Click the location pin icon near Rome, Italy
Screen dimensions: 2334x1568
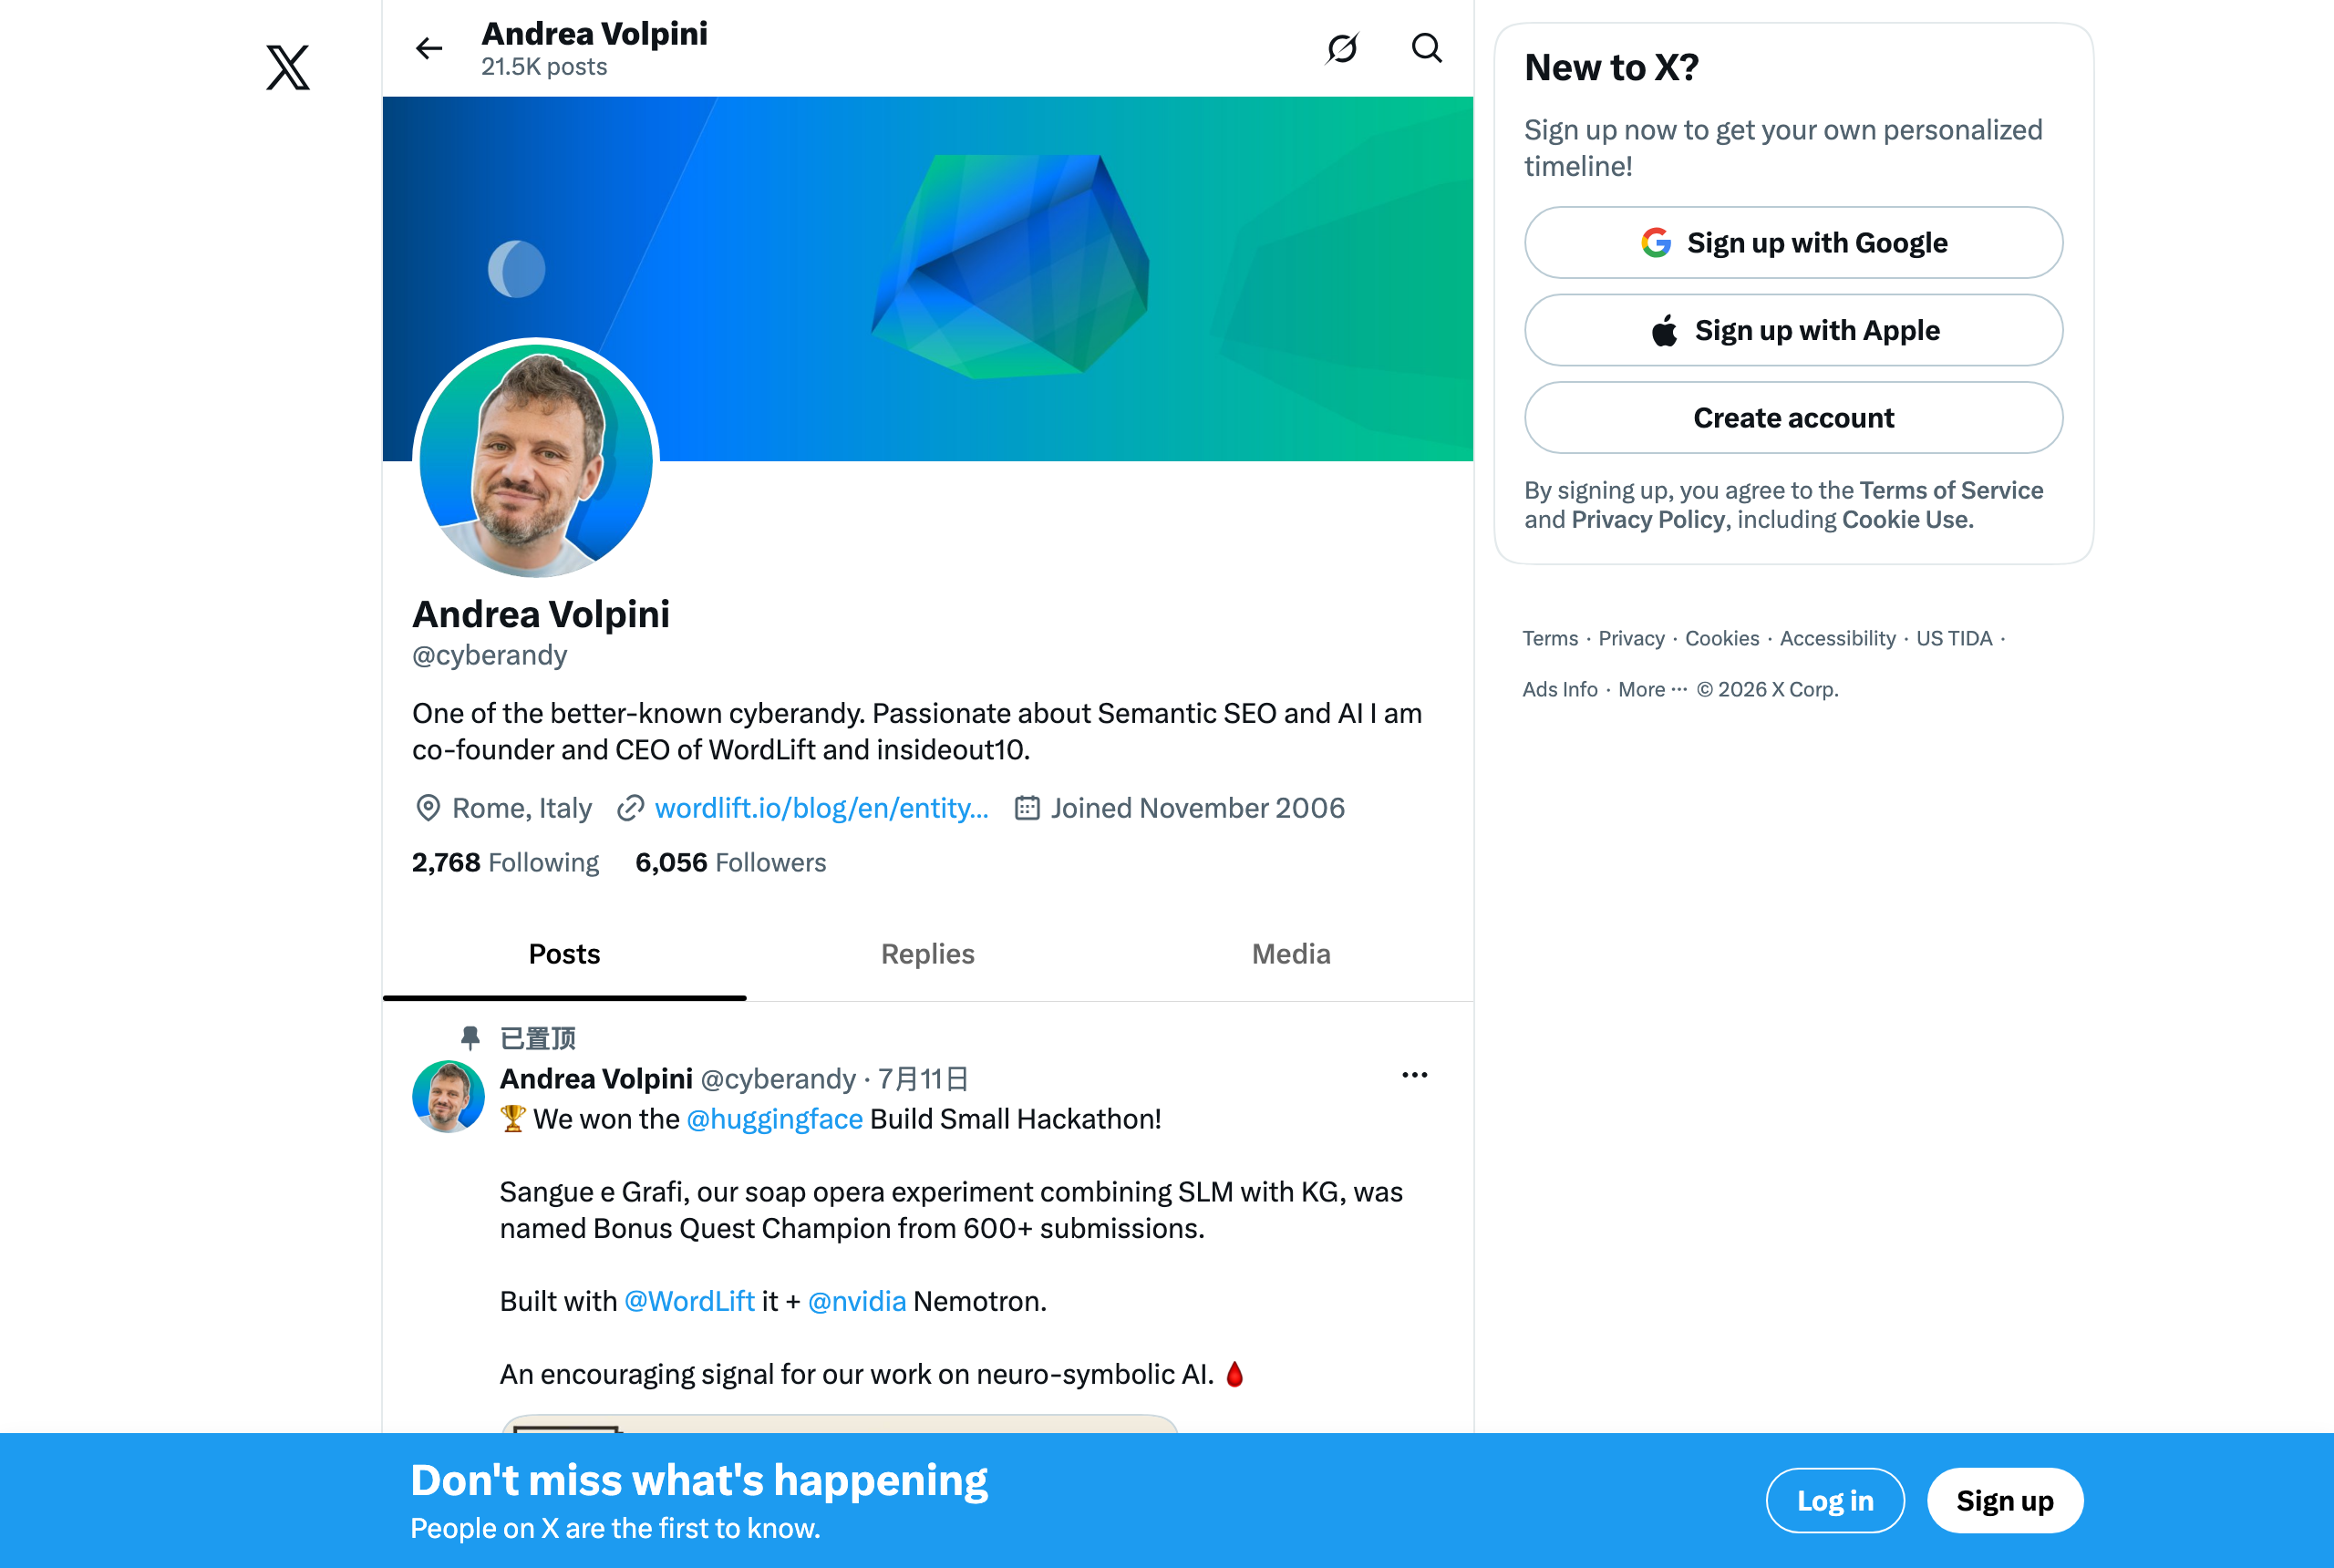[x=428, y=808]
